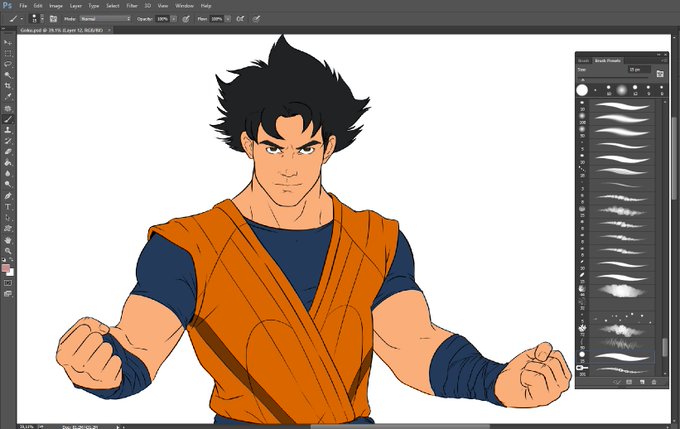Open the Image menu
680x429 pixels.
(56, 6)
